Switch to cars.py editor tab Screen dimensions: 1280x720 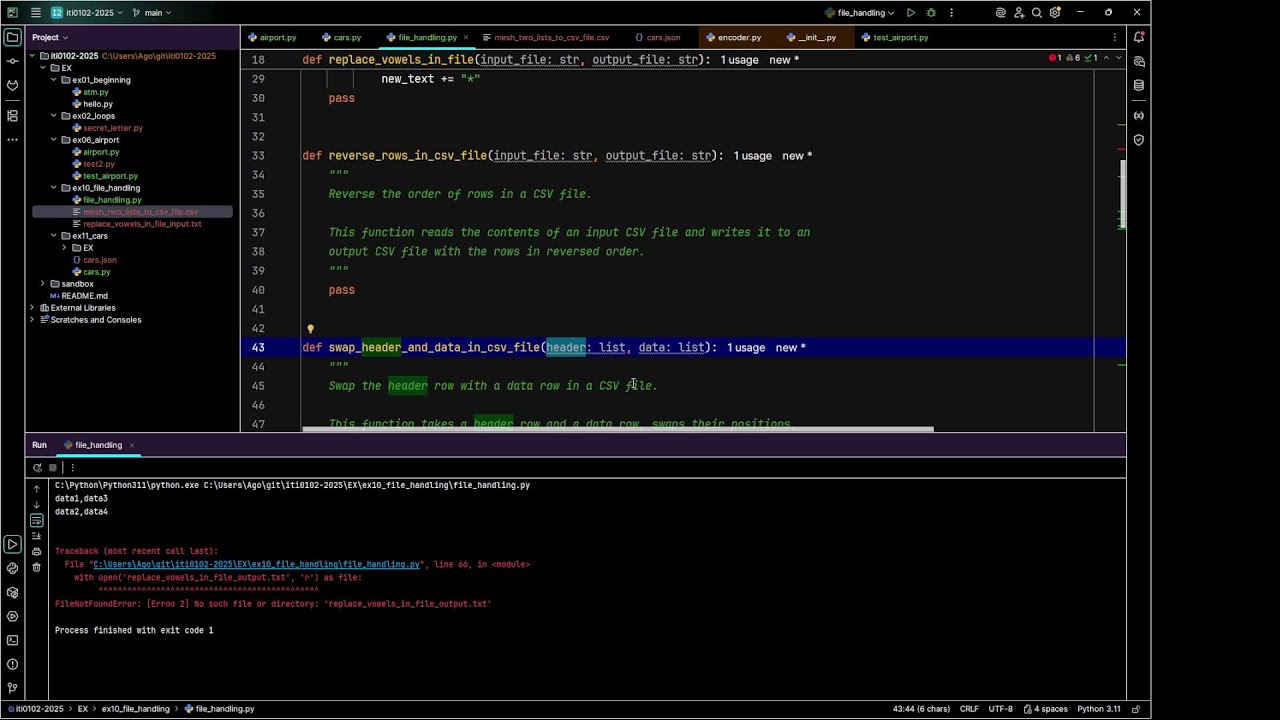[342, 37]
